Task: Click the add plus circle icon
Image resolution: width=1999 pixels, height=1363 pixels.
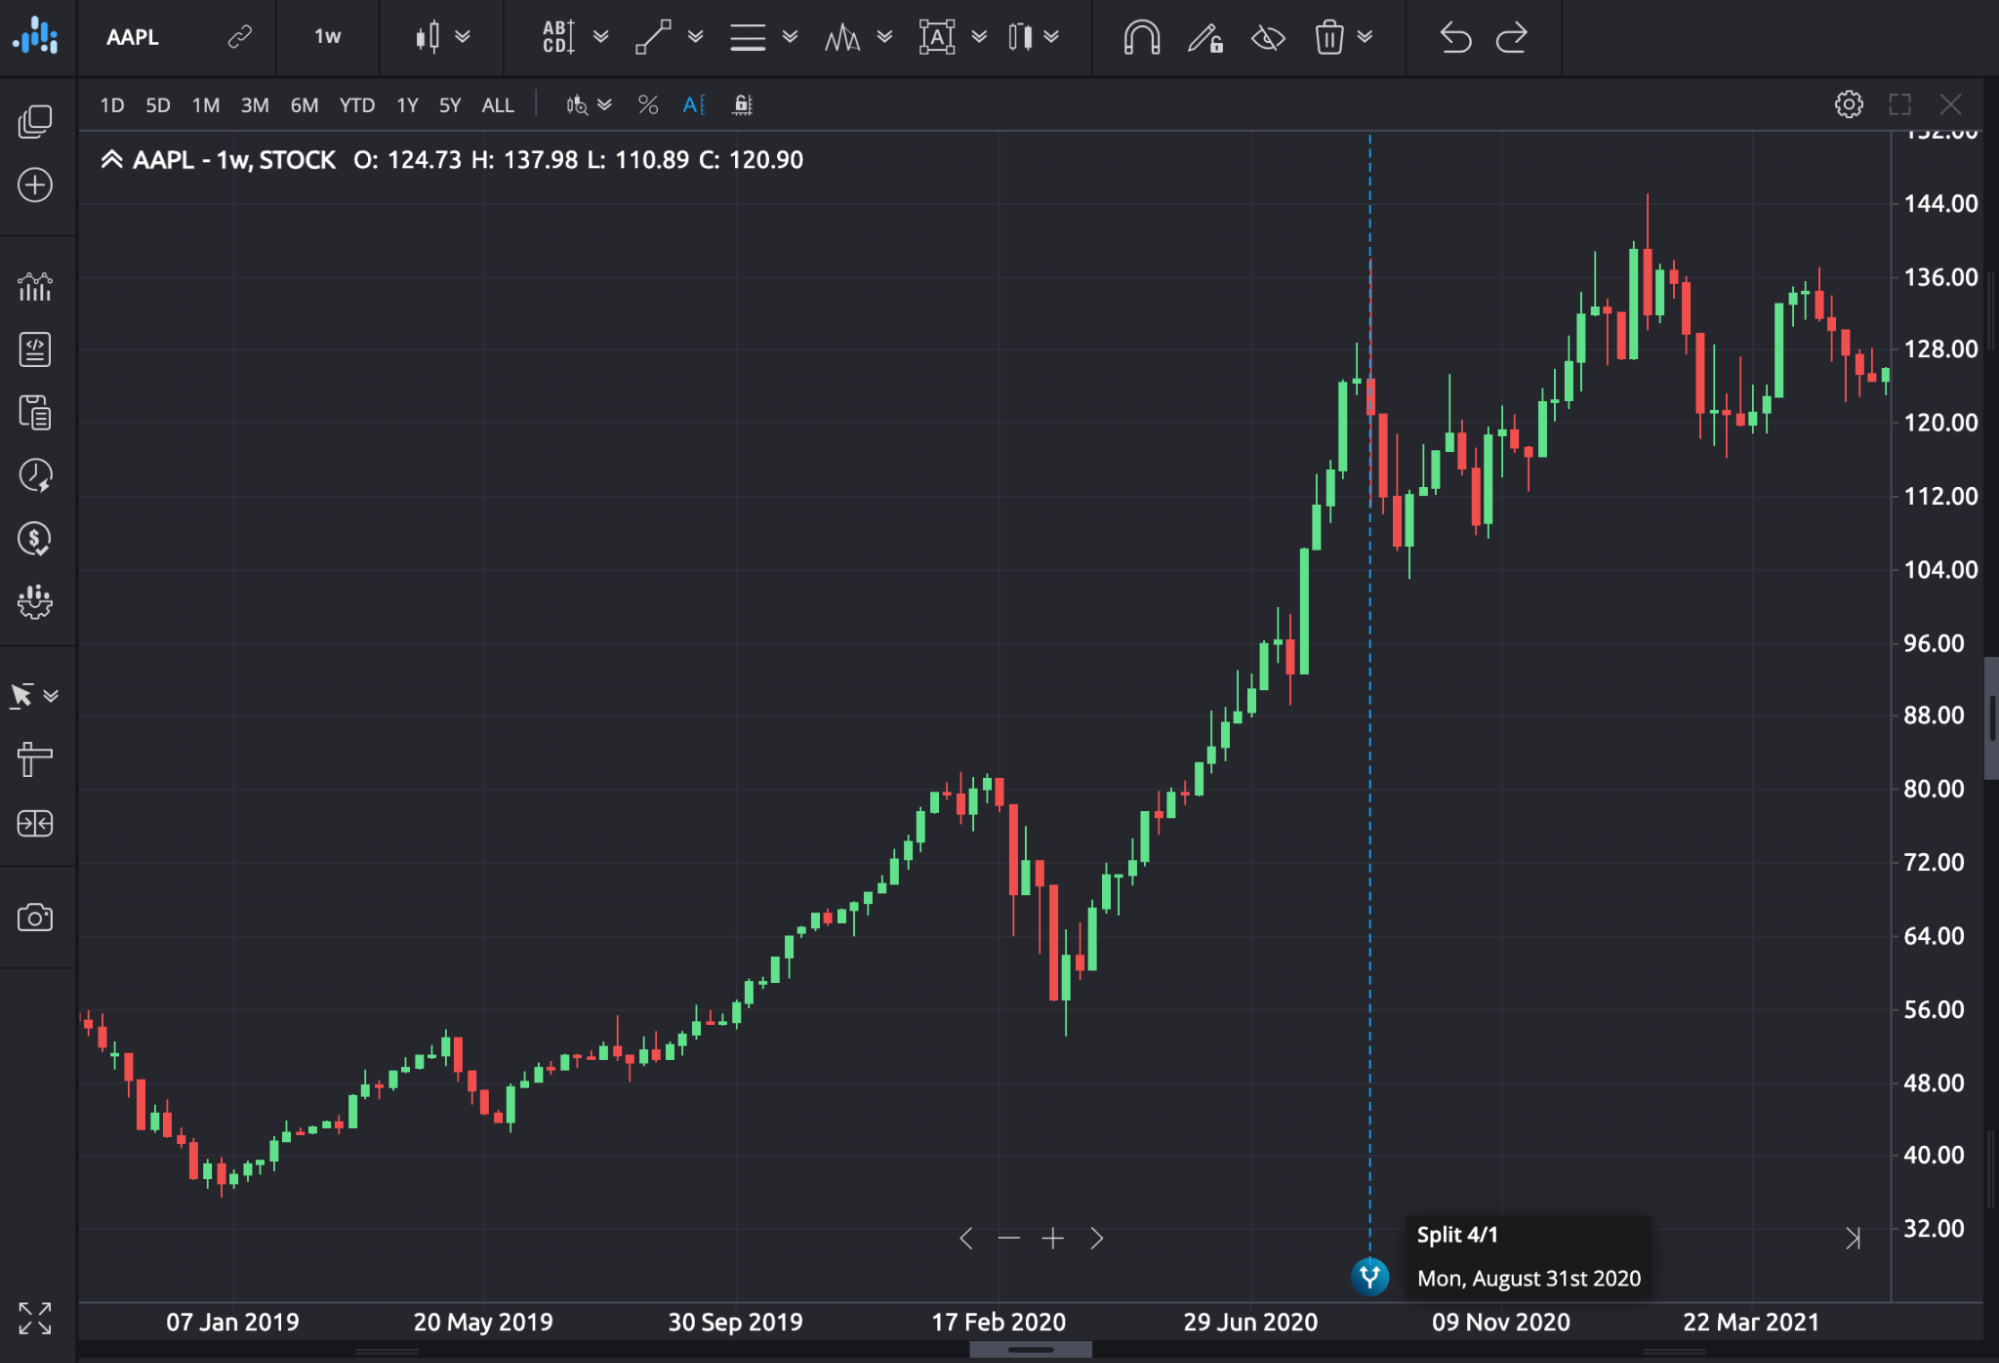Action: pyautogui.click(x=35, y=185)
